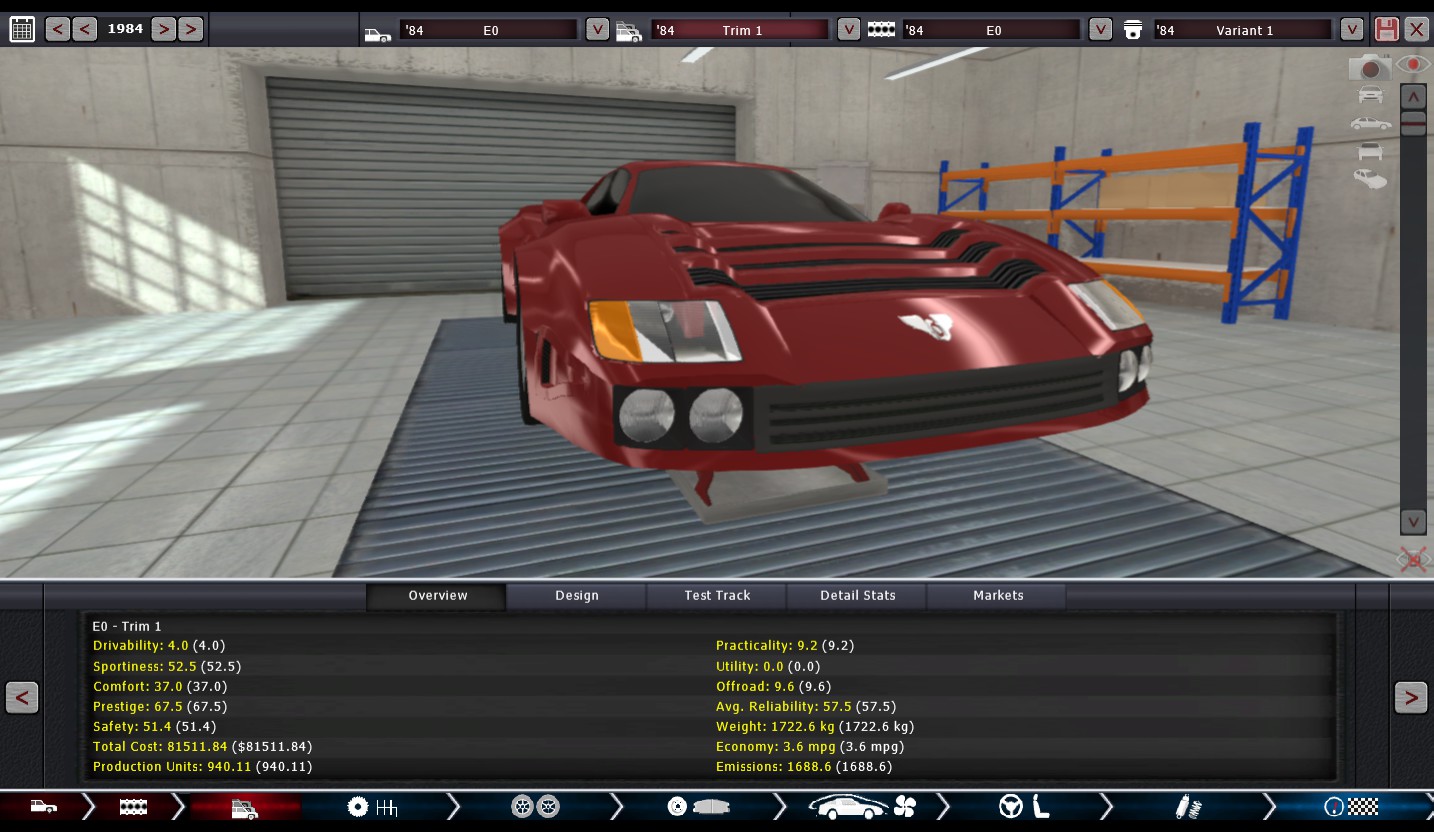Viewport: 1434px width, 832px height.
Task: Expand the Variant 1 dropdown arrow
Action: click(1352, 29)
